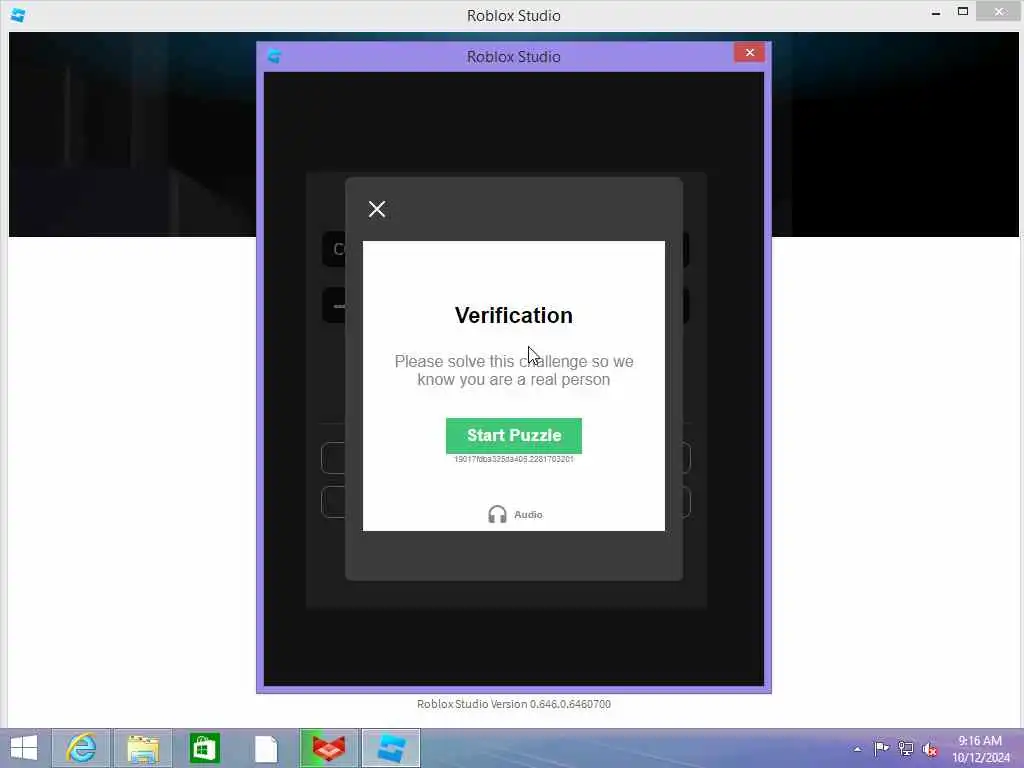This screenshot has width=1024, height=768.
Task: Open the Windows Start menu
Action: 24,748
